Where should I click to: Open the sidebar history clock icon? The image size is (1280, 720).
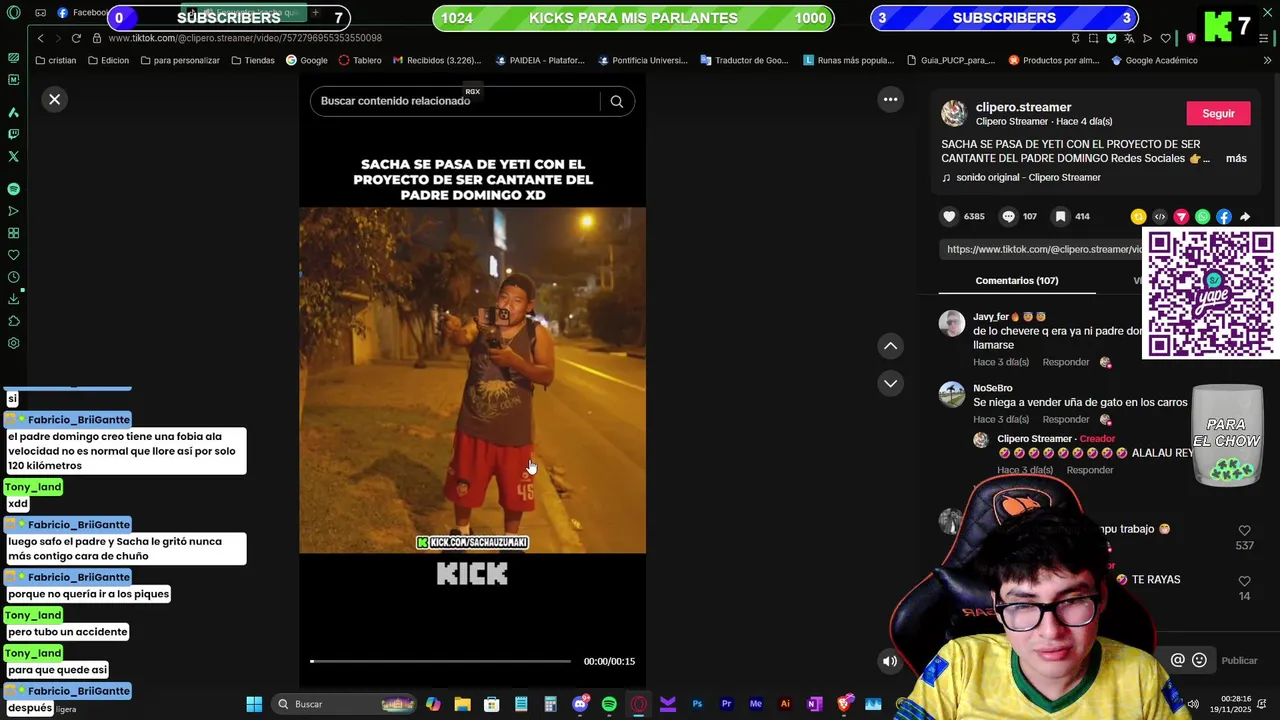(x=13, y=277)
